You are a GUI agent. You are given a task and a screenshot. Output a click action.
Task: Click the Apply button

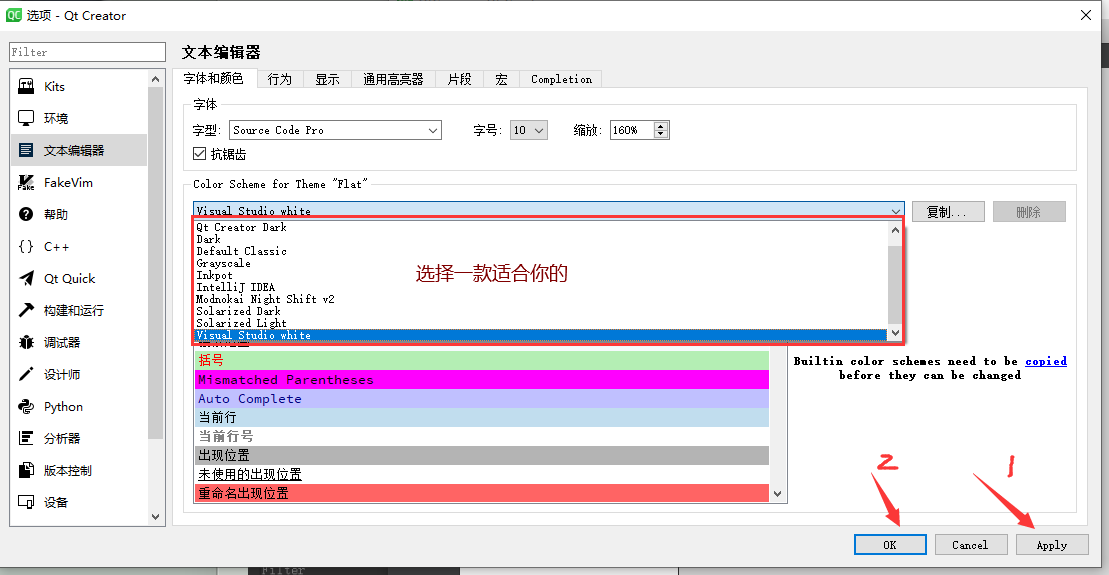[1052, 545]
